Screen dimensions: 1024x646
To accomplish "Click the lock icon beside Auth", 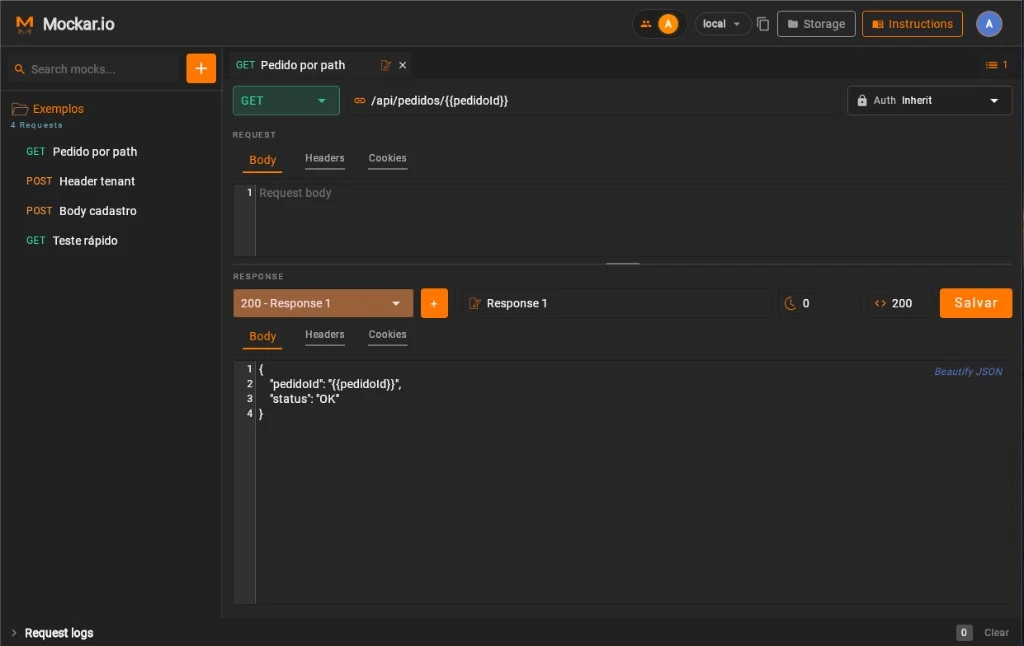I will pos(862,101).
